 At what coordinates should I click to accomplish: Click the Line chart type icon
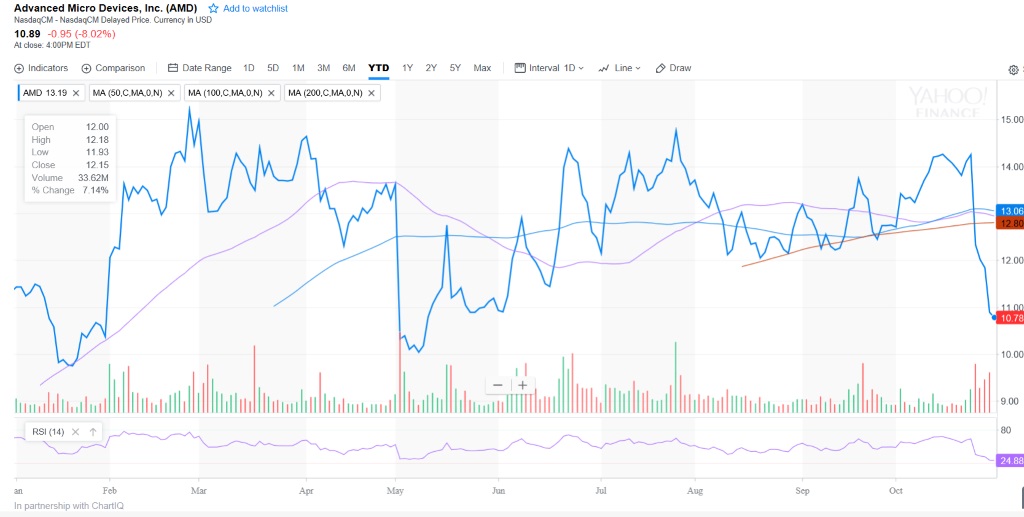pos(604,68)
